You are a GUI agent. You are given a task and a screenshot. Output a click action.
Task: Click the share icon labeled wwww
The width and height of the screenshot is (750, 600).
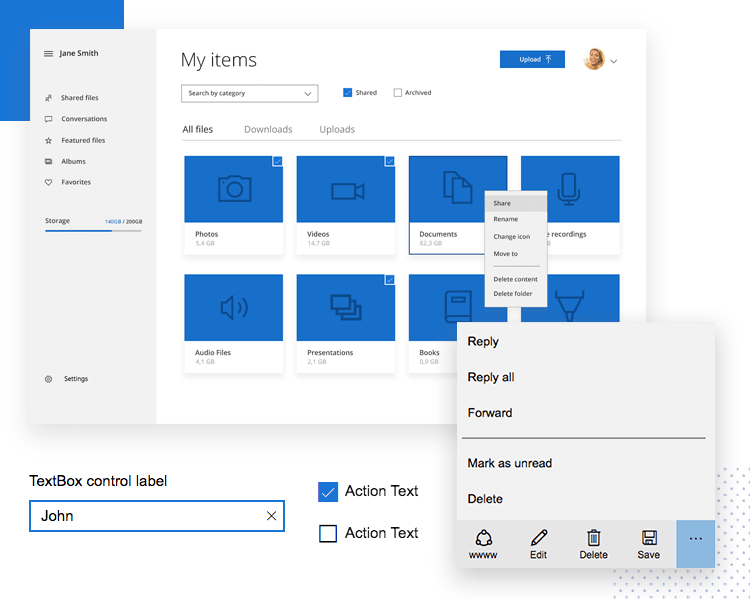pyautogui.click(x=483, y=538)
